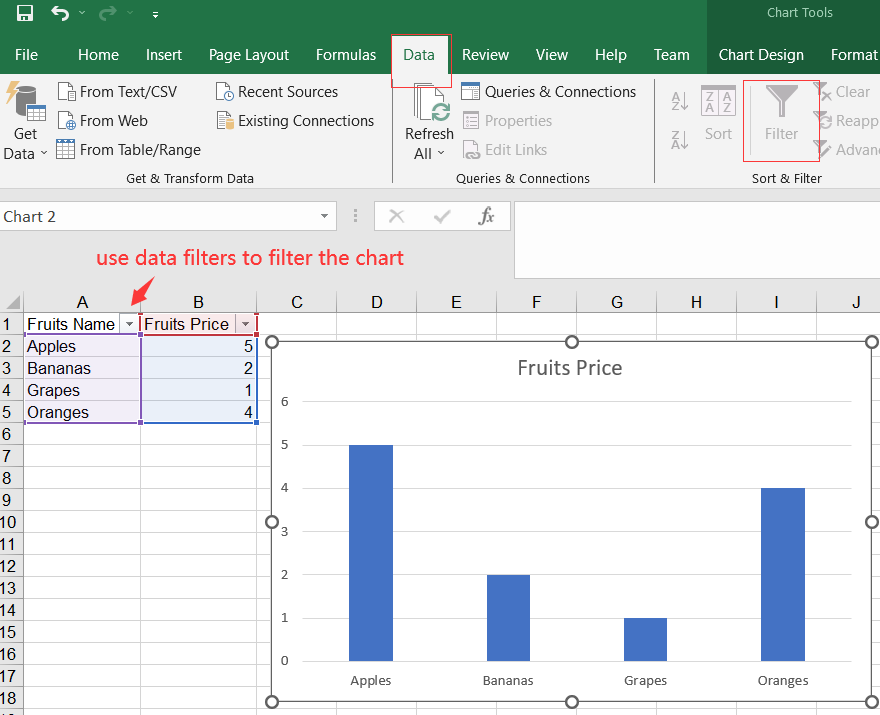Image resolution: width=880 pixels, height=715 pixels.
Task: Click the Insert Function fx button
Action: (x=487, y=217)
